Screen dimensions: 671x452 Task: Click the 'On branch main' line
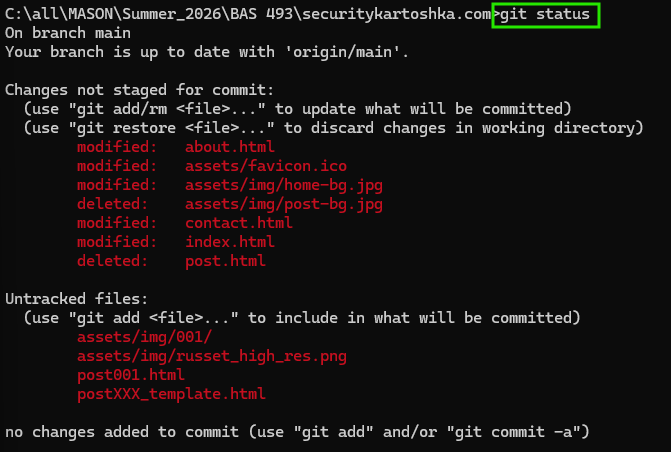68,33
